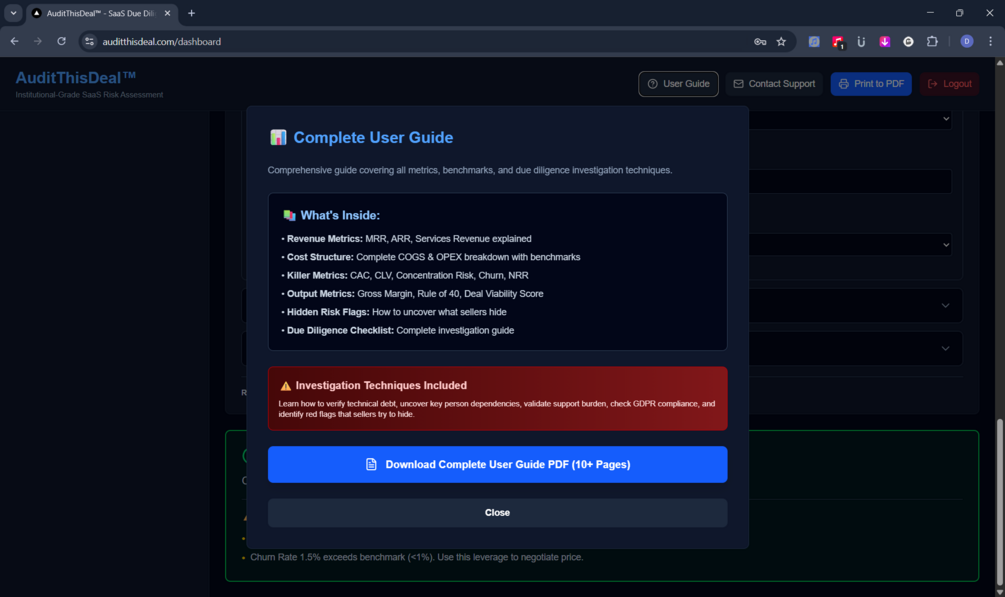Click the Churn Rate 1.5% benchmark text
The image size is (1005, 597).
pyautogui.click(x=417, y=557)
